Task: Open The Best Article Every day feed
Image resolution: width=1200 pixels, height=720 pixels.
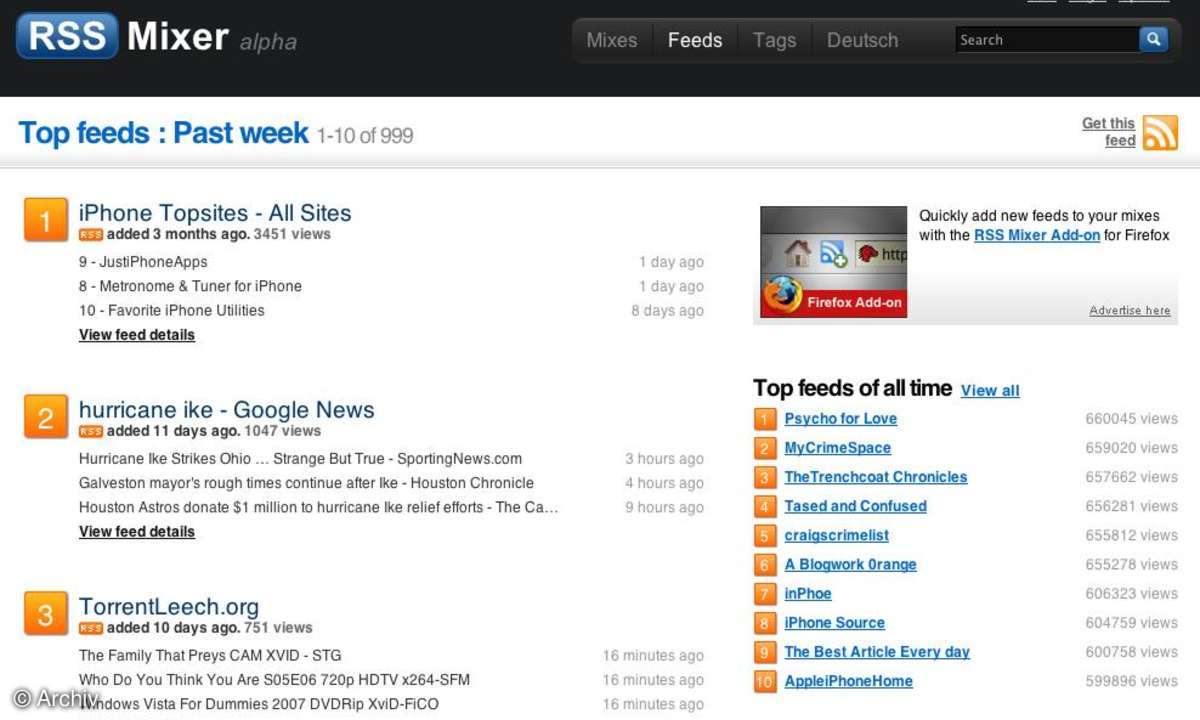Action: 877,652
